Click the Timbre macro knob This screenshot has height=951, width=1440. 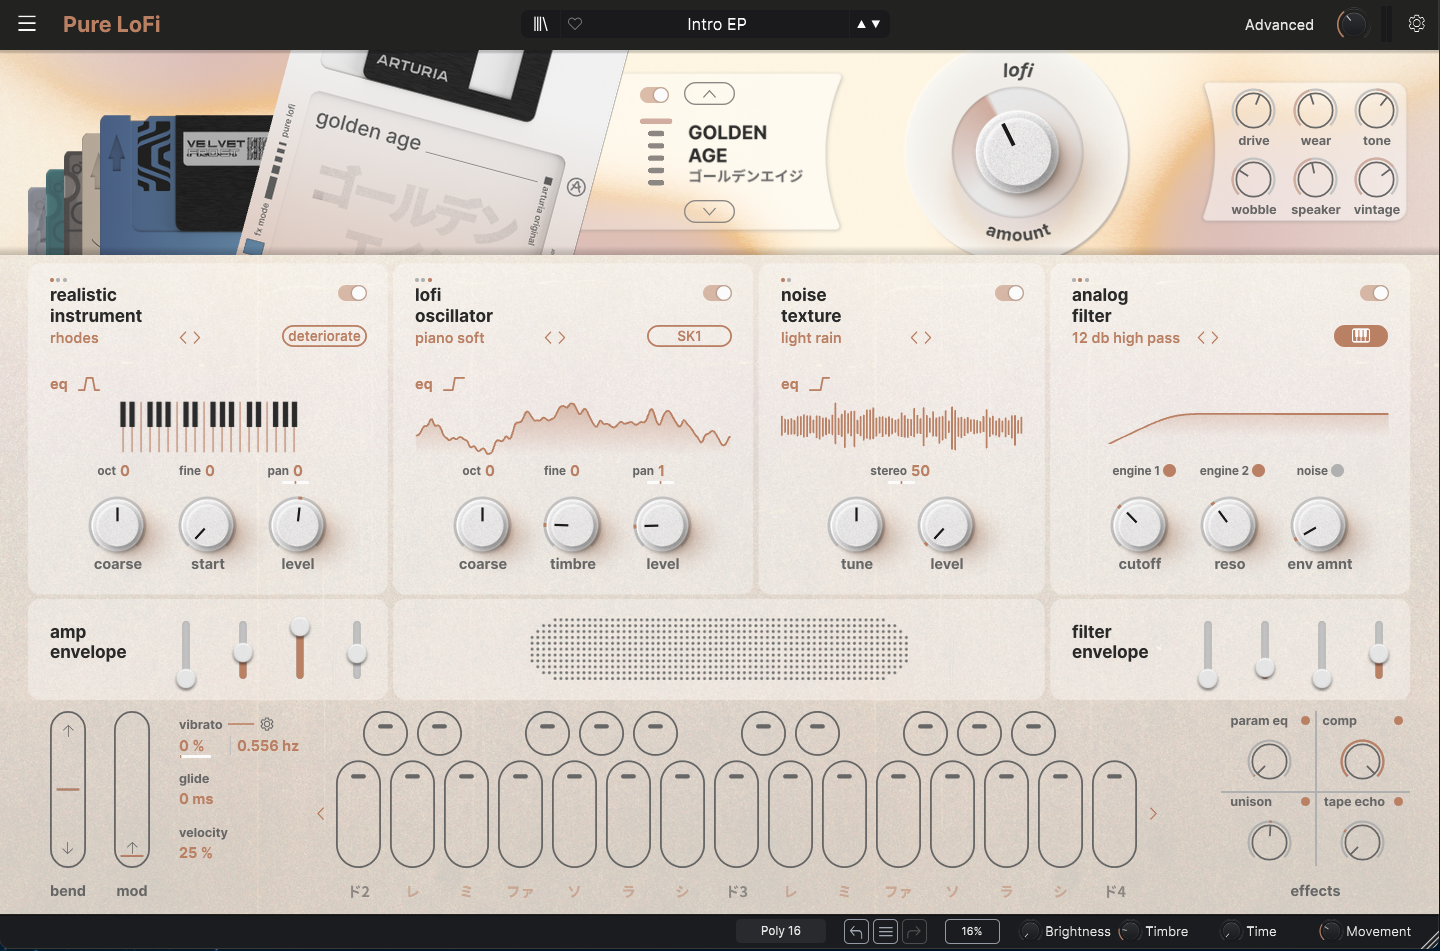click(1129, 932)
